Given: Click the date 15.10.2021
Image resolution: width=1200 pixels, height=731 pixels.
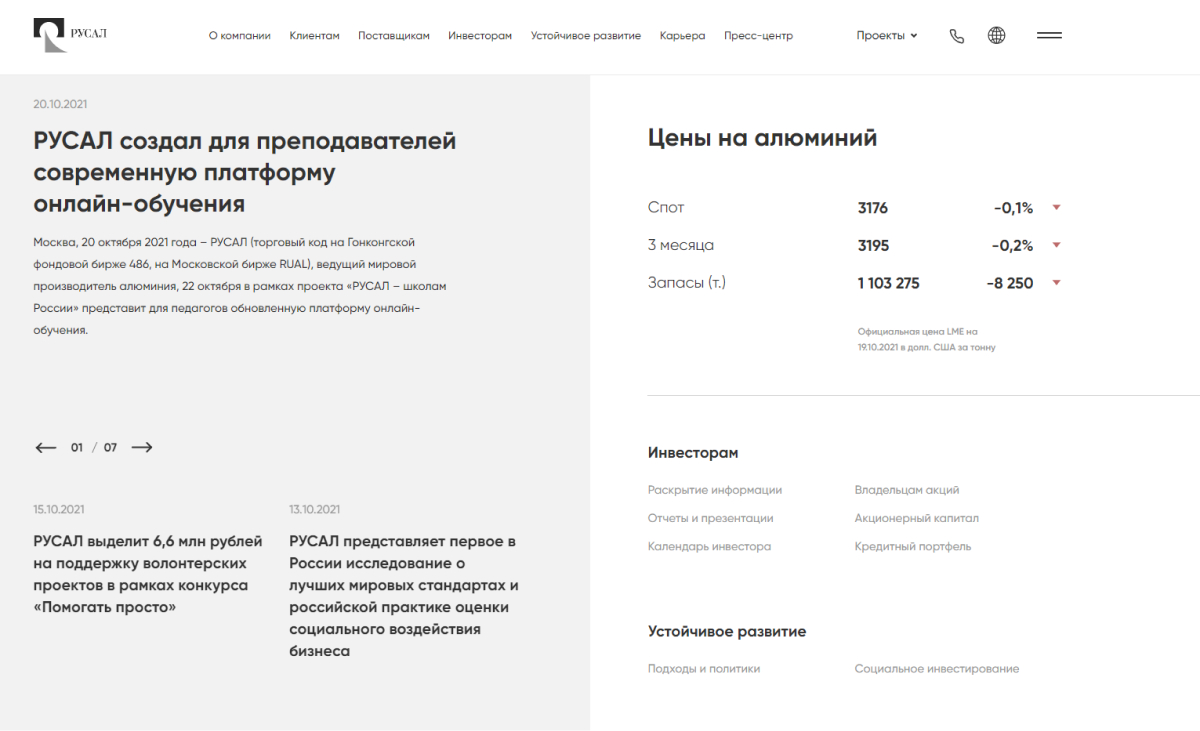Looking at the screenshot, I should [x=59, y=509].
